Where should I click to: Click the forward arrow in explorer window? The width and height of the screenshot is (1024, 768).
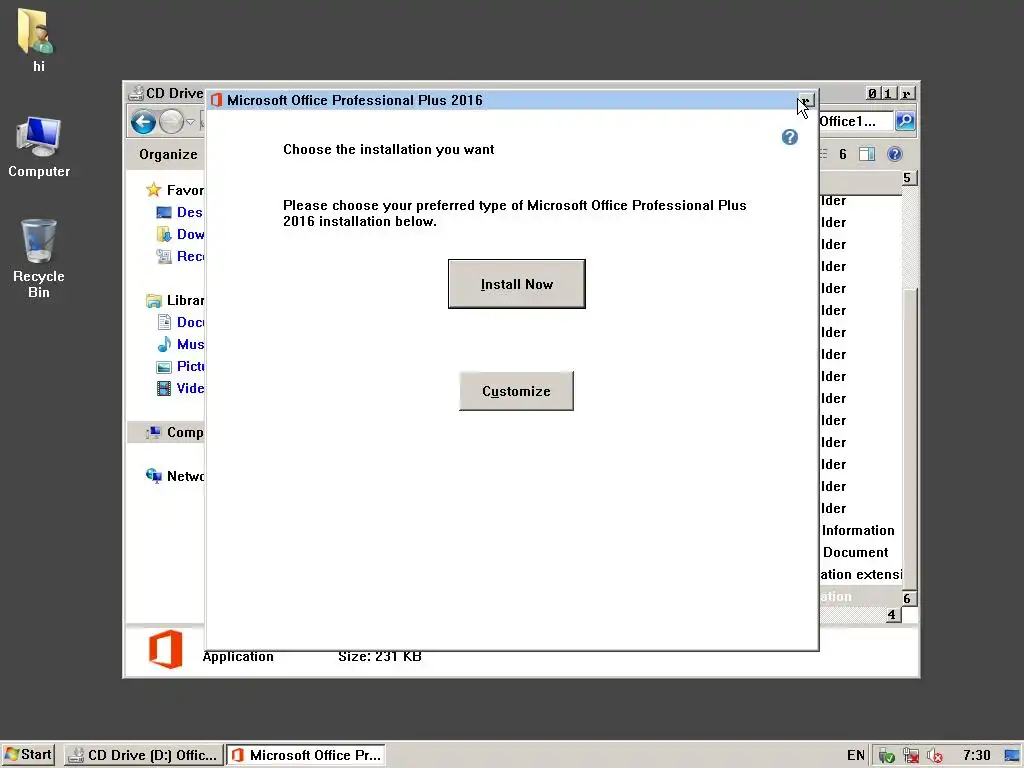coord(171,121)
